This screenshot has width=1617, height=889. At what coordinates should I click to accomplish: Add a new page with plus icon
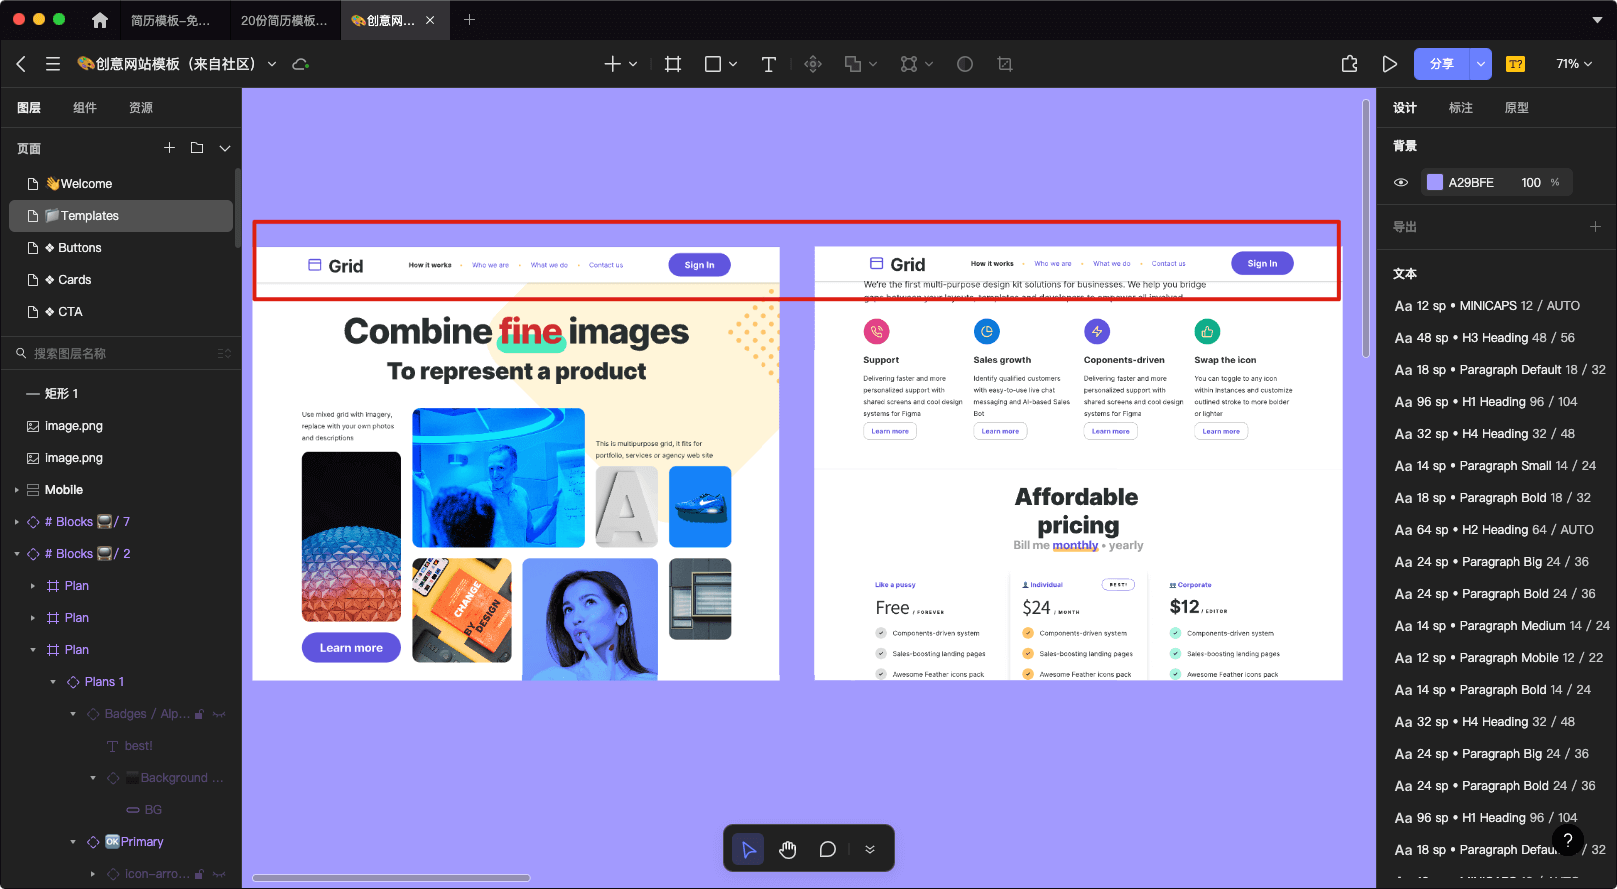(x=169, y=148)
